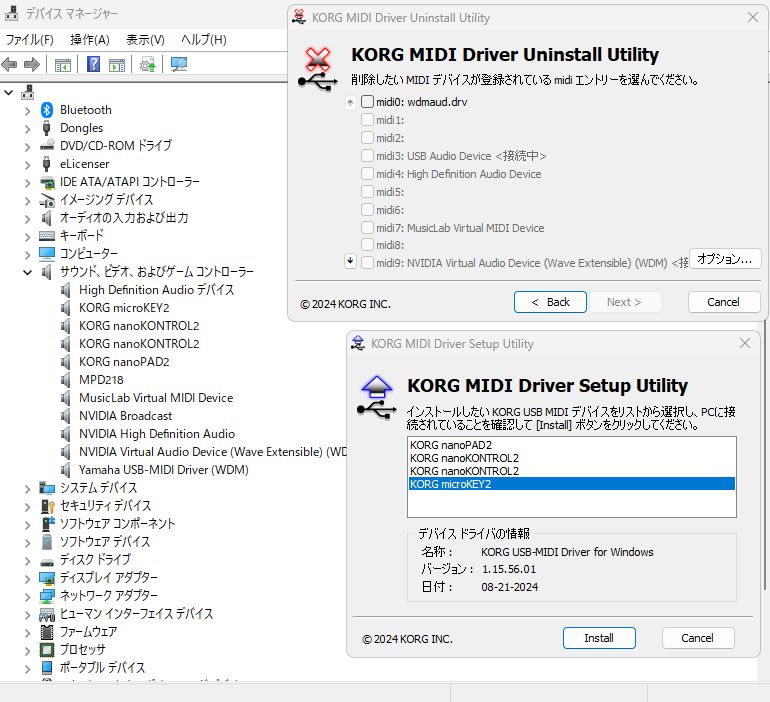
Task: Open the 操作(A) menu
Action: (90, 39)
